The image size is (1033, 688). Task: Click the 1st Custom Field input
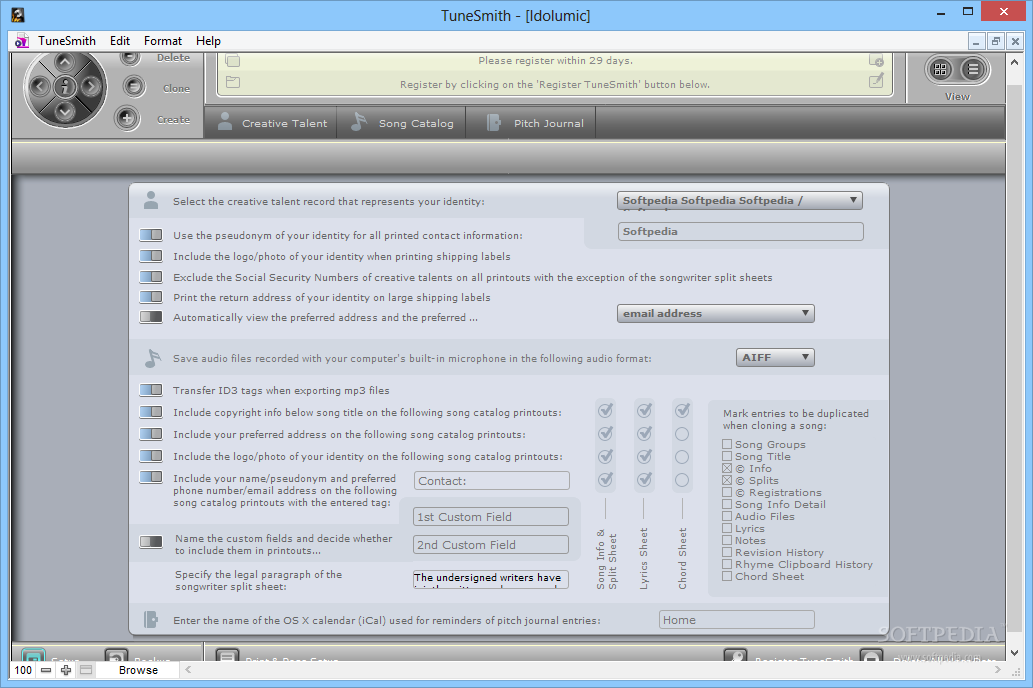(x=491, y=517)
